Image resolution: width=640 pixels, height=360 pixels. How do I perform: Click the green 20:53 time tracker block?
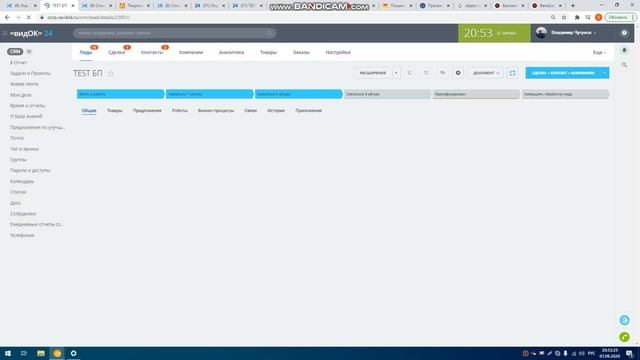[x=494, y=33]
